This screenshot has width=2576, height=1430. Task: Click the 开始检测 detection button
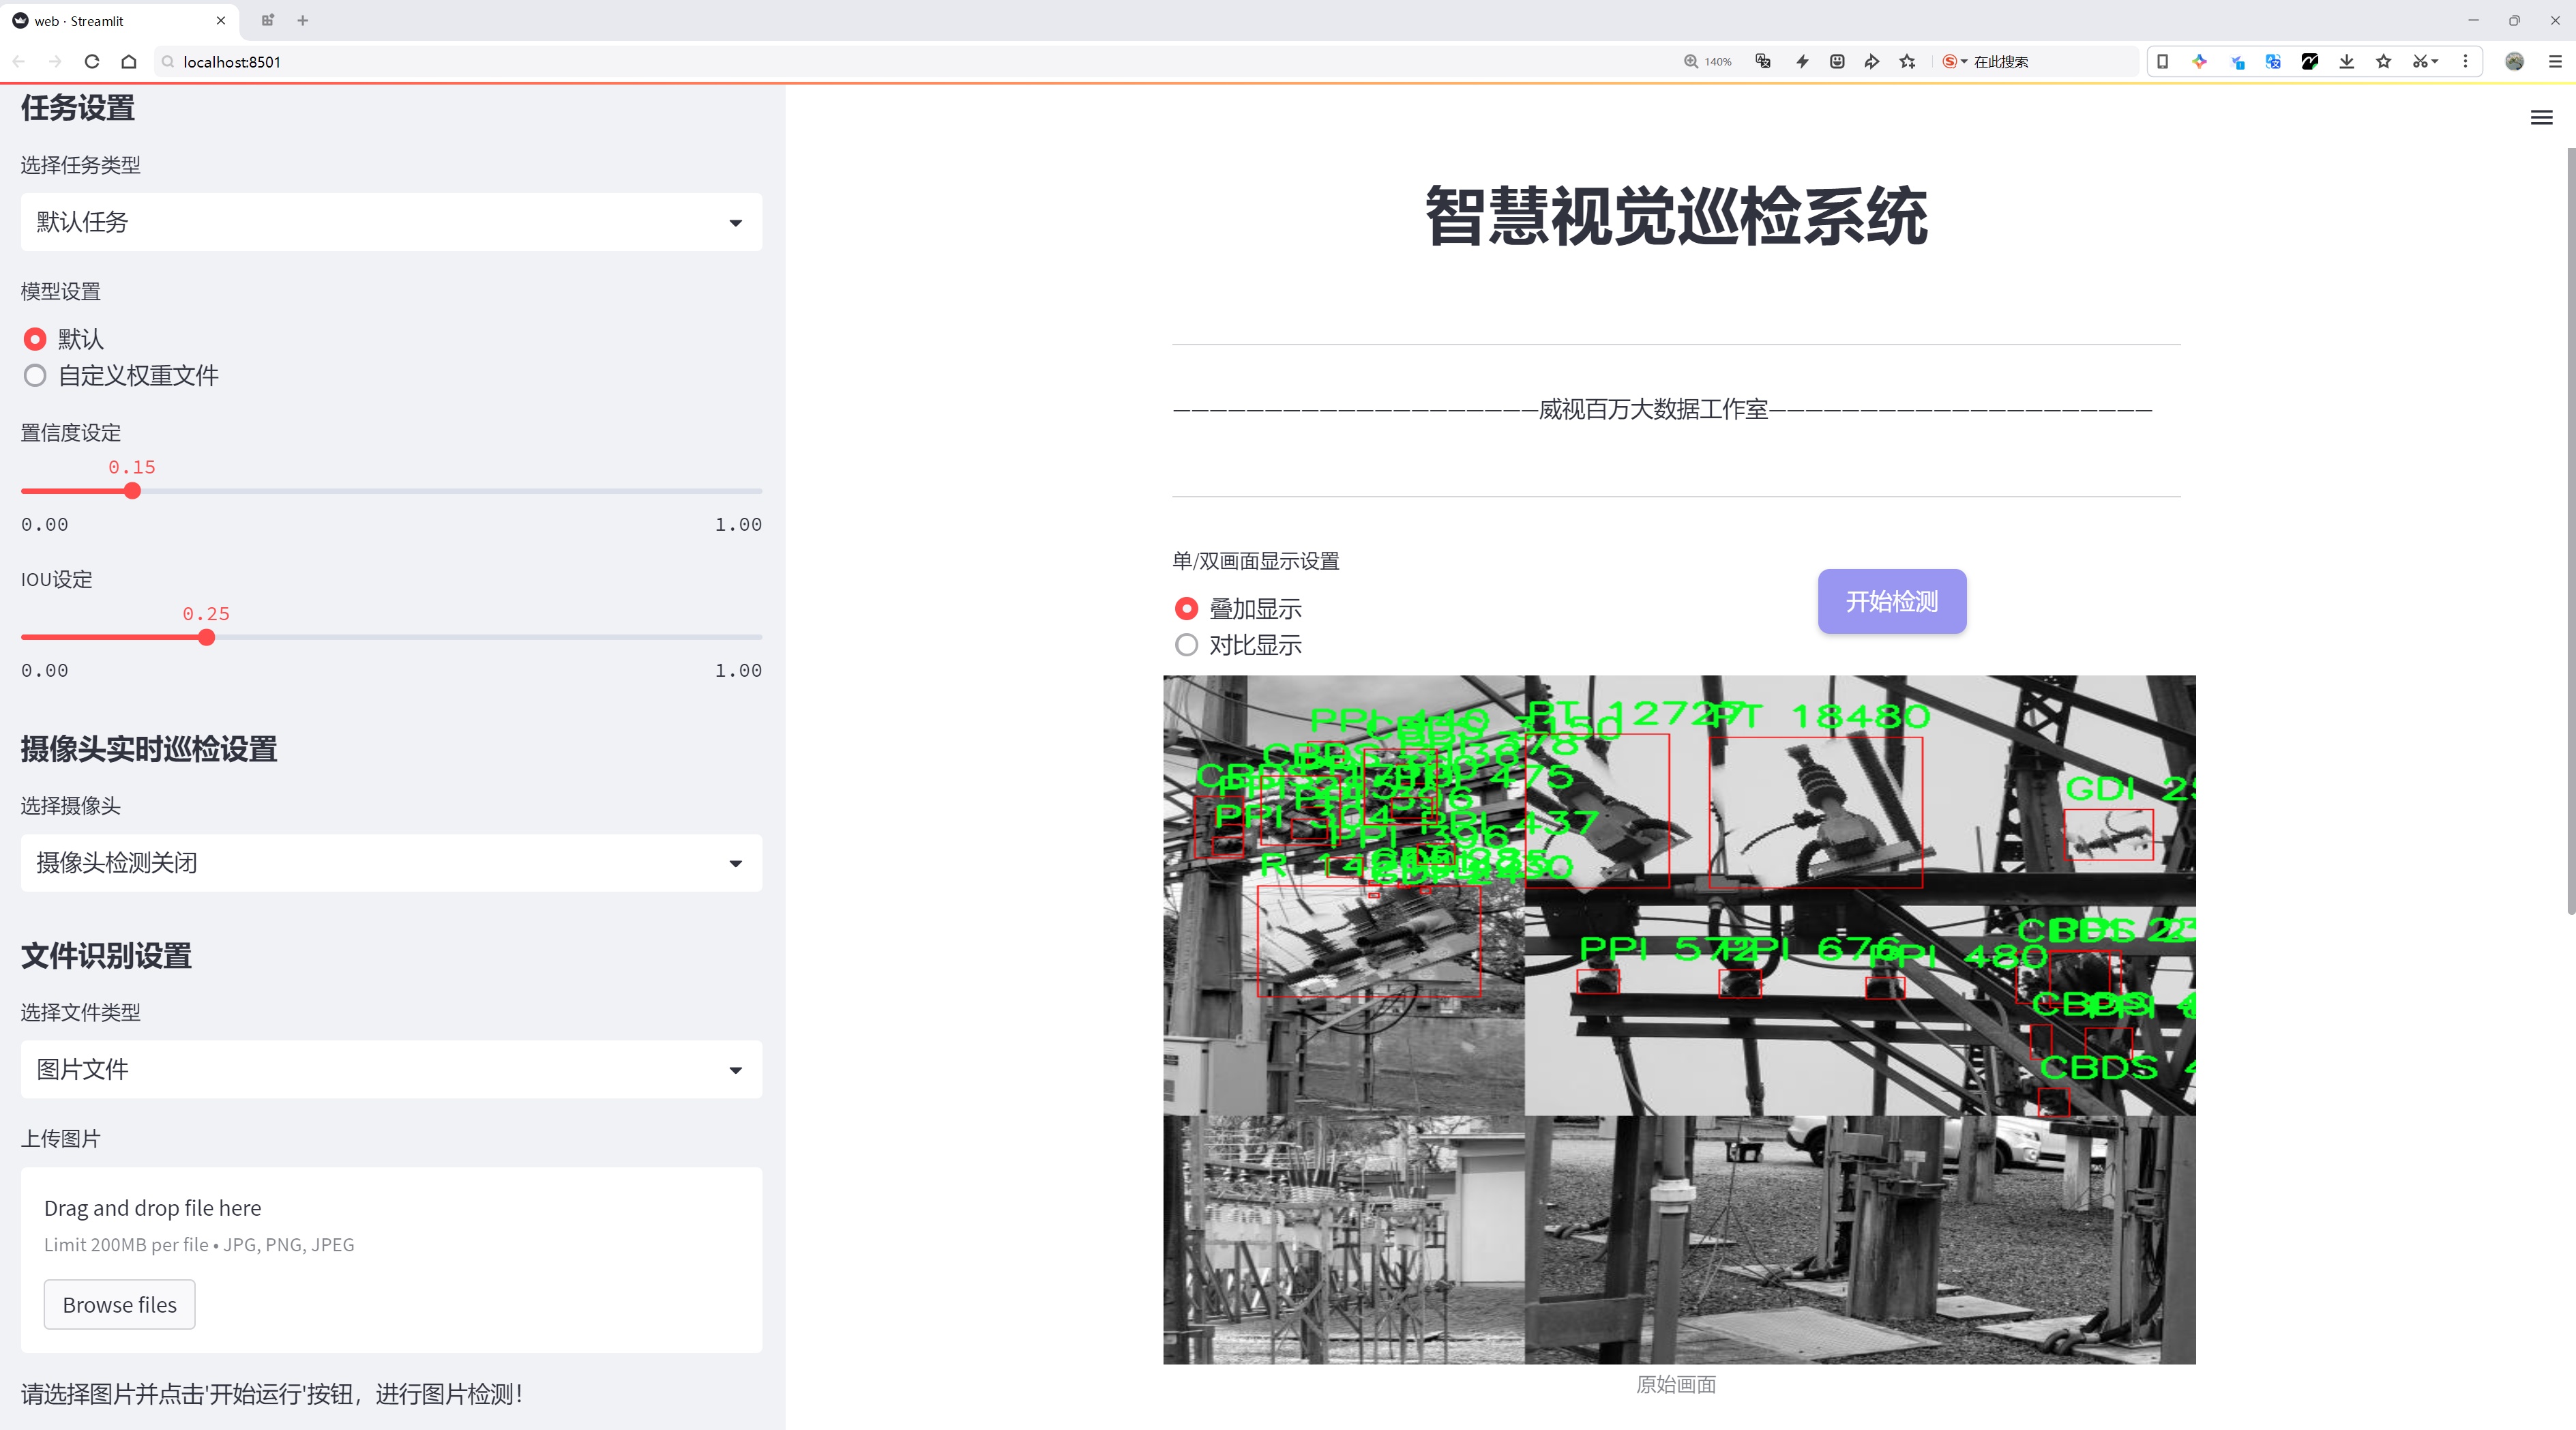1890,601
